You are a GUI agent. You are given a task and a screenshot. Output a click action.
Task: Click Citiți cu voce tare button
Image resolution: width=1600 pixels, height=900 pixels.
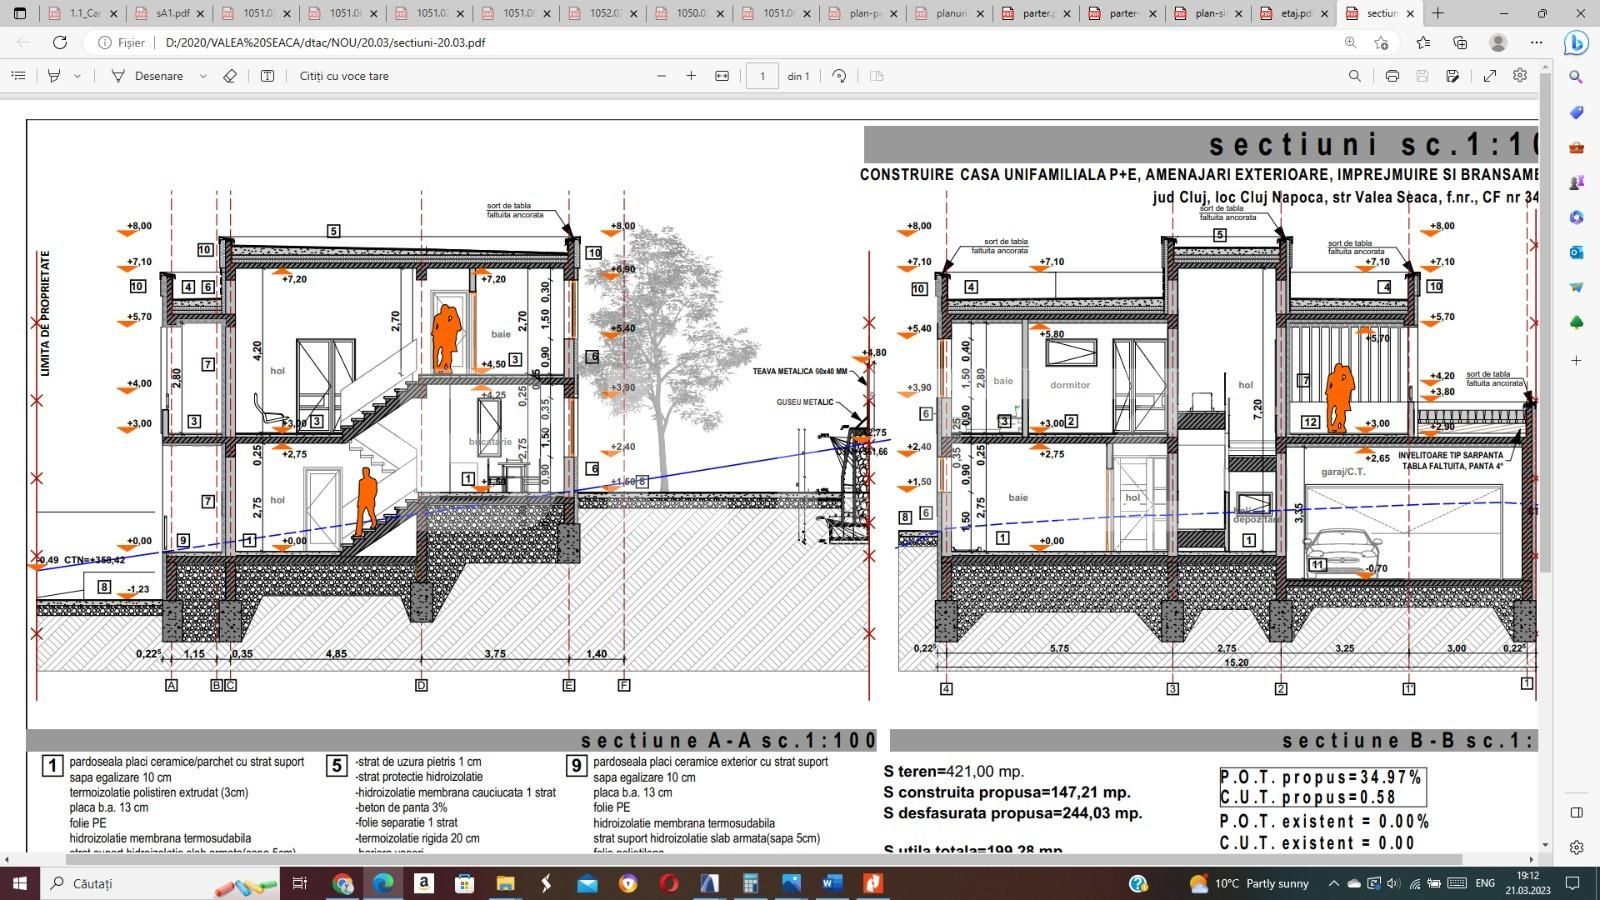click(344, 76)
